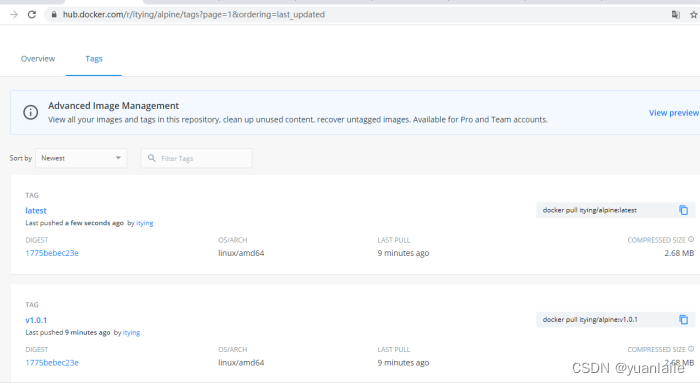Open digest 1775bebec23e under the latest tag

pos(52,253)
